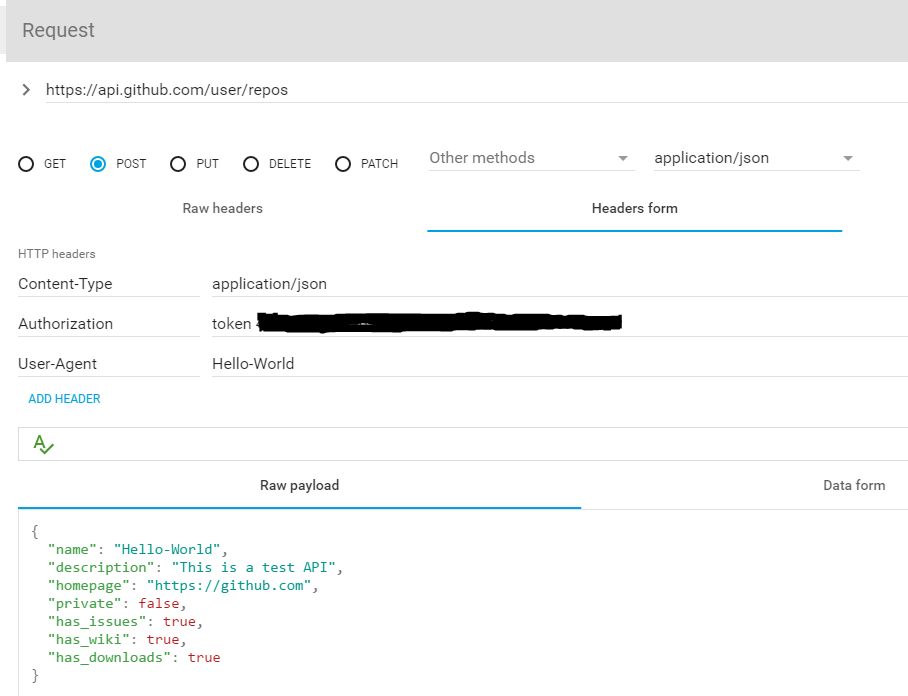The height and width of the screenshot is (696, 908).
Task: Click the request URL field
Action: pyautogui.click(x=470, y=90)
